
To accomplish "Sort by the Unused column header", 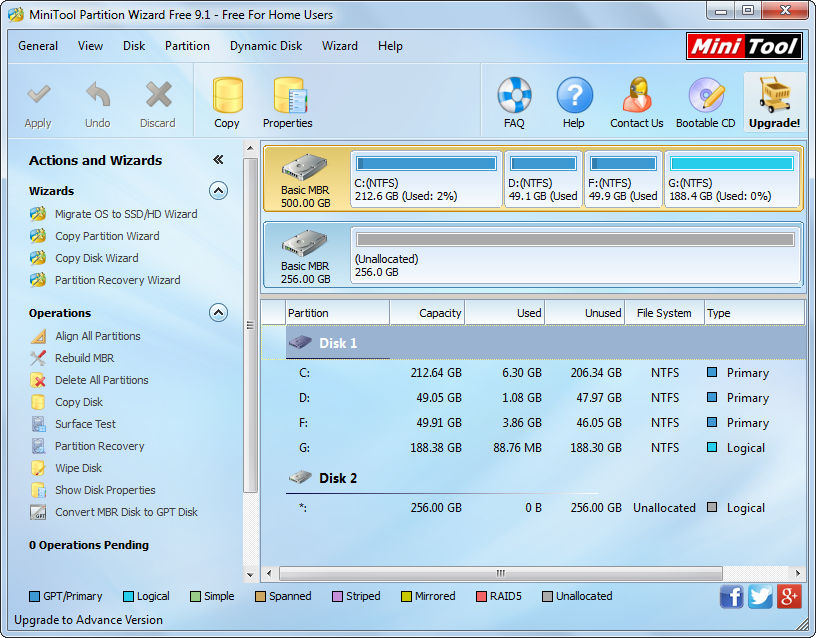I will tap(585, 313).
